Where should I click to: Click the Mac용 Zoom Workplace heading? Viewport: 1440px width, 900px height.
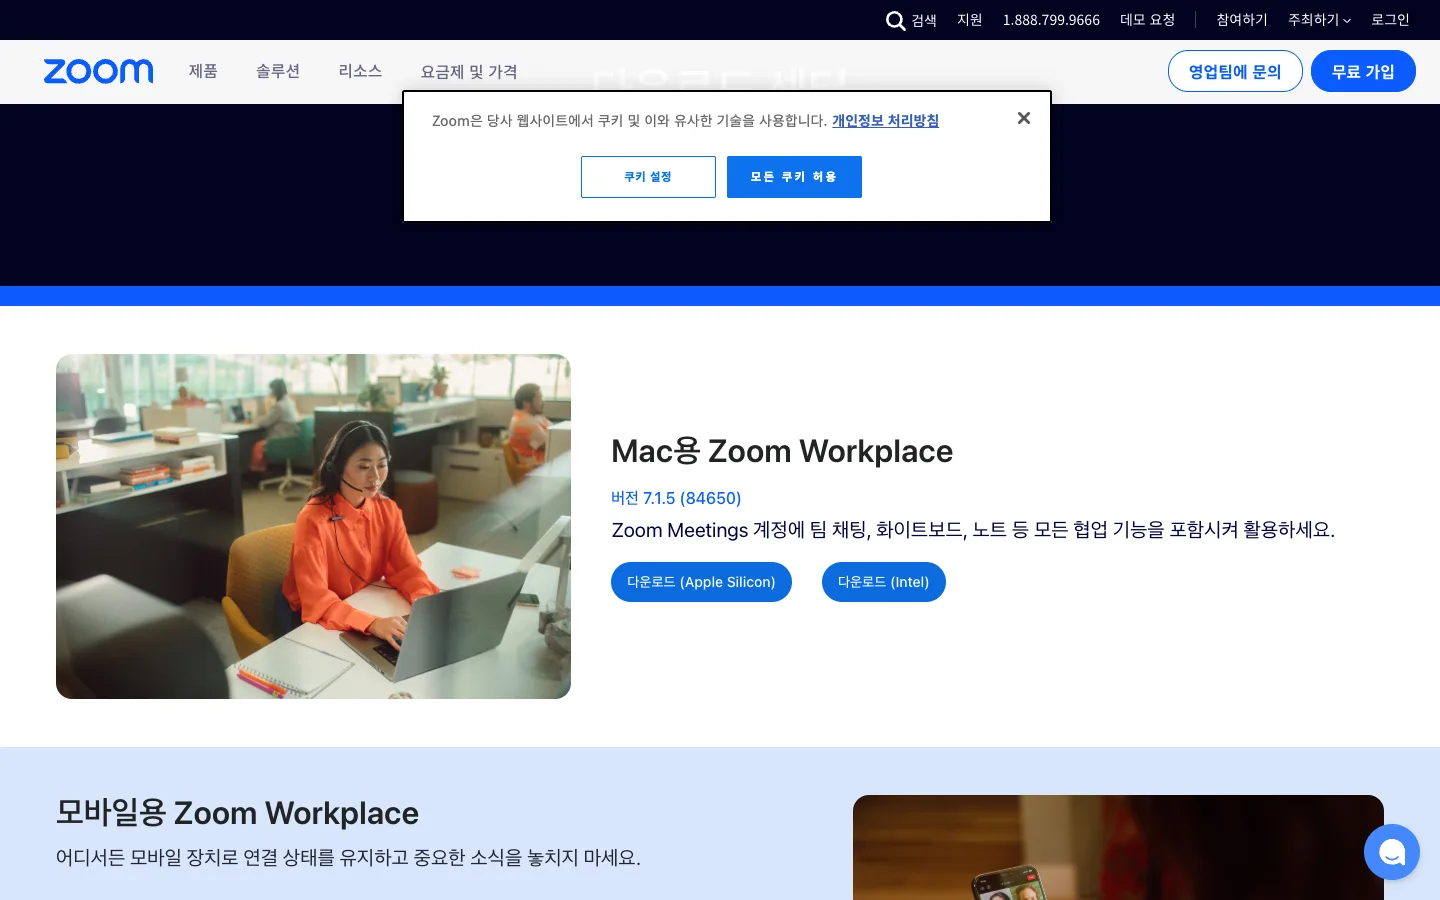click(782, 451)
